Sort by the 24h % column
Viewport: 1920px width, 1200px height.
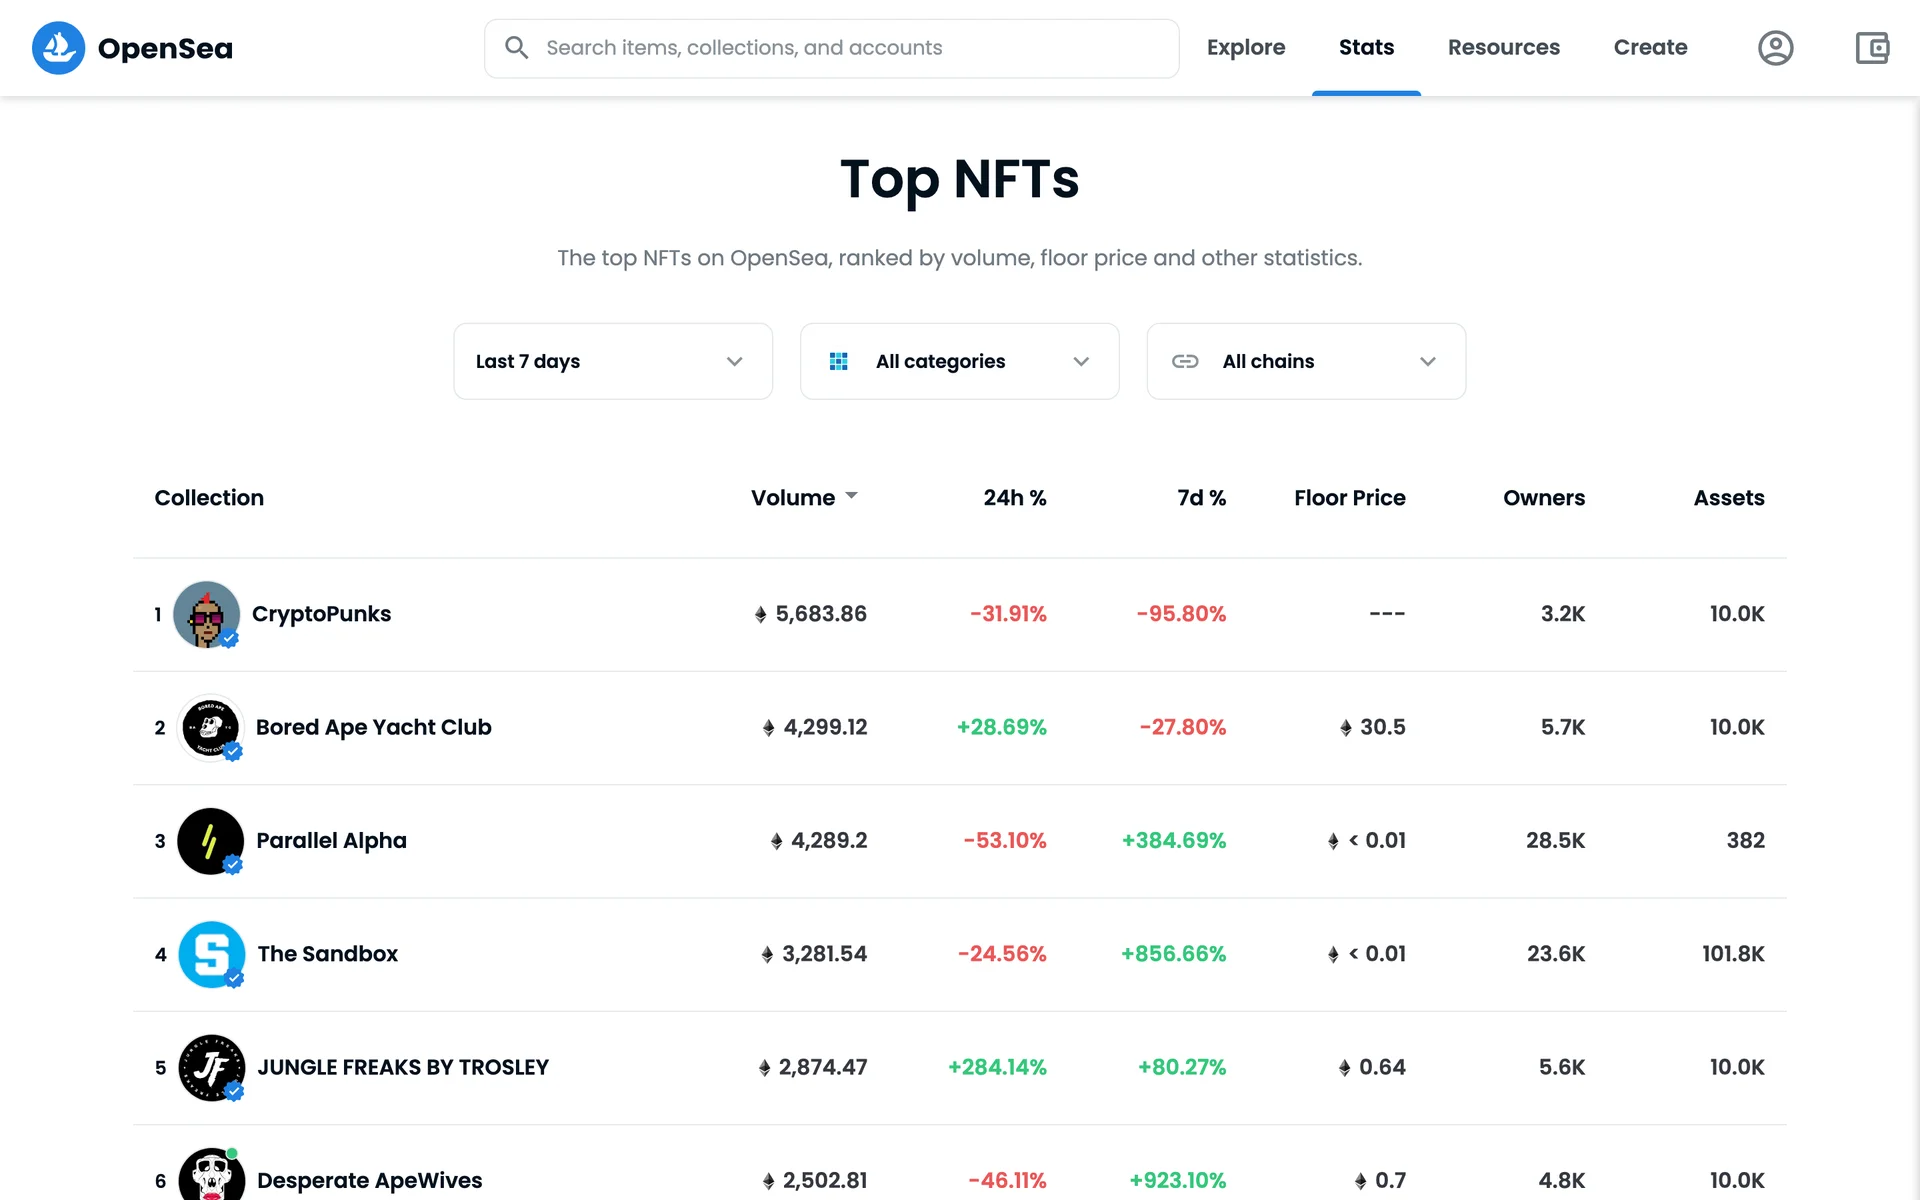point(1014,498)
